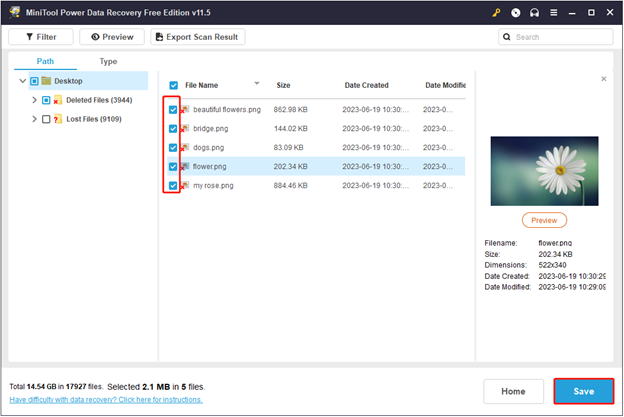Click the 862.98 KB size cell

291,109
